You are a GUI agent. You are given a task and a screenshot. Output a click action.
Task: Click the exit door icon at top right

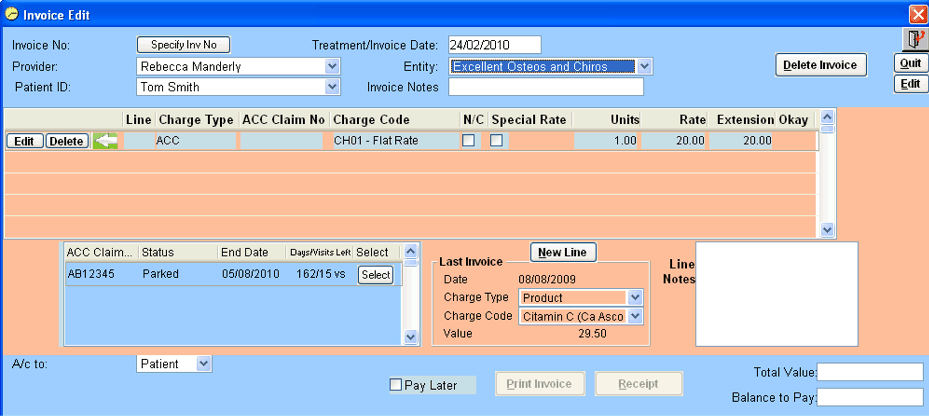[911, 40]
